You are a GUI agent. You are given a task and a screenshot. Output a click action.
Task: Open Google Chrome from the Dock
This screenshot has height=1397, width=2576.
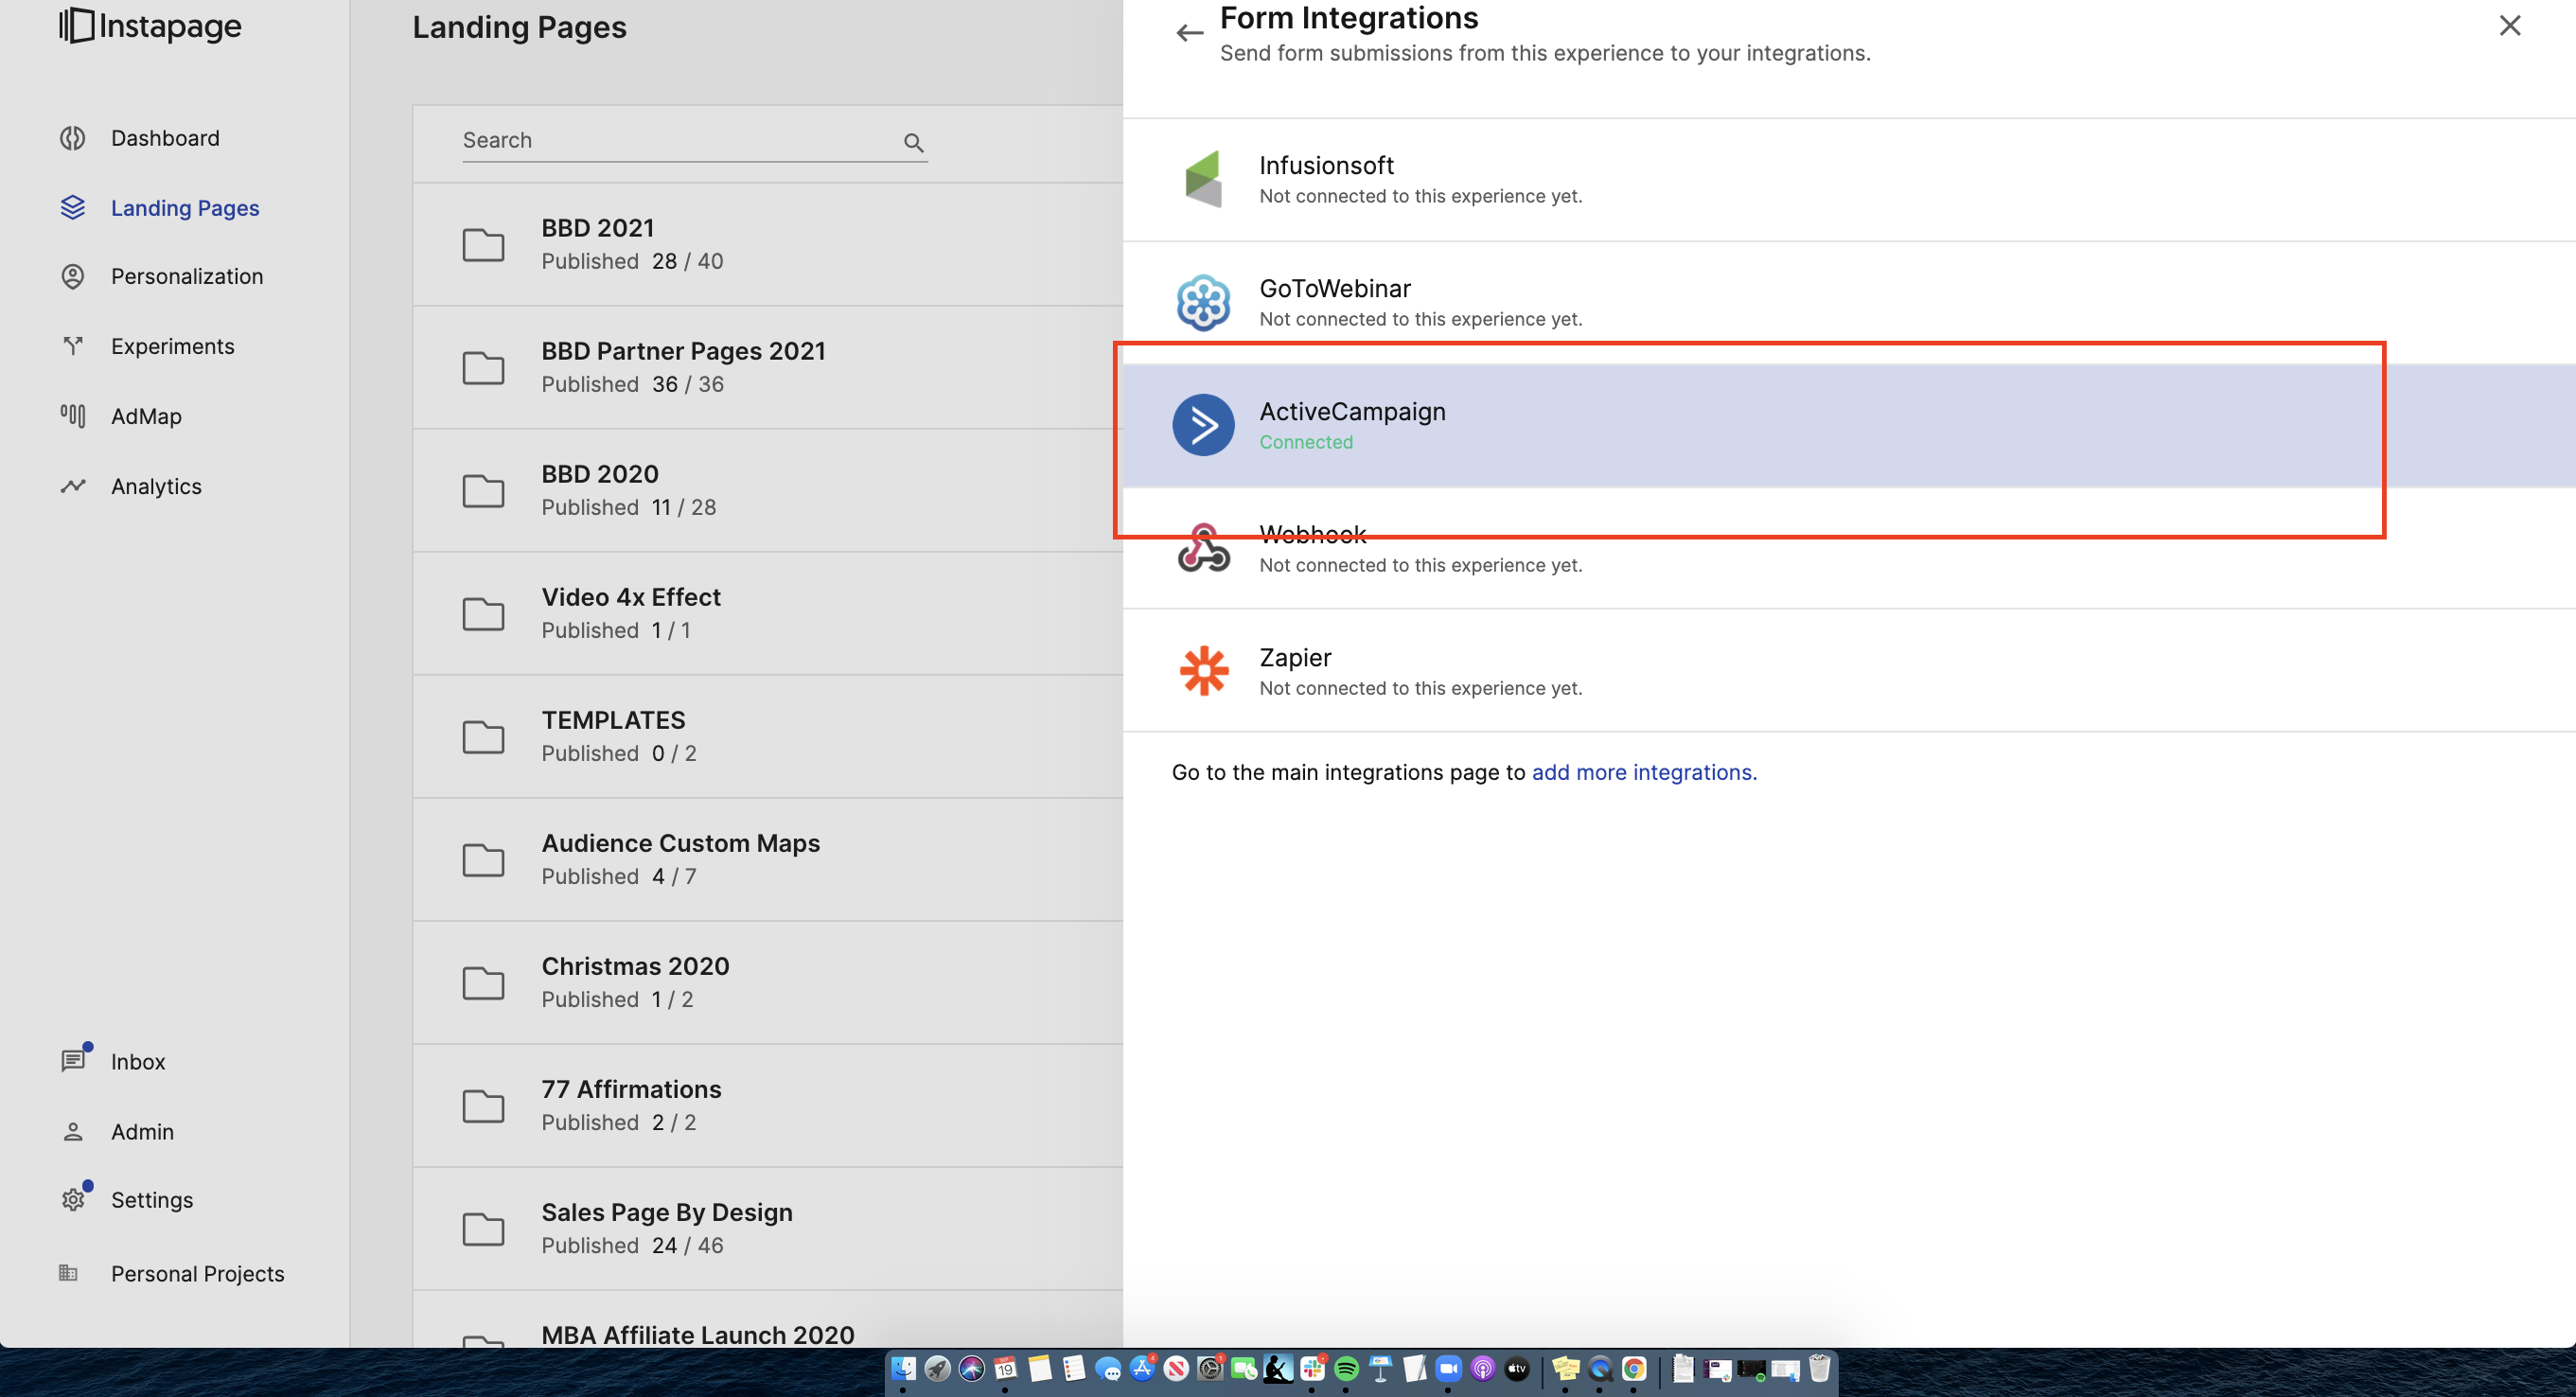pyautogui.click(x=1634, y=1369)
